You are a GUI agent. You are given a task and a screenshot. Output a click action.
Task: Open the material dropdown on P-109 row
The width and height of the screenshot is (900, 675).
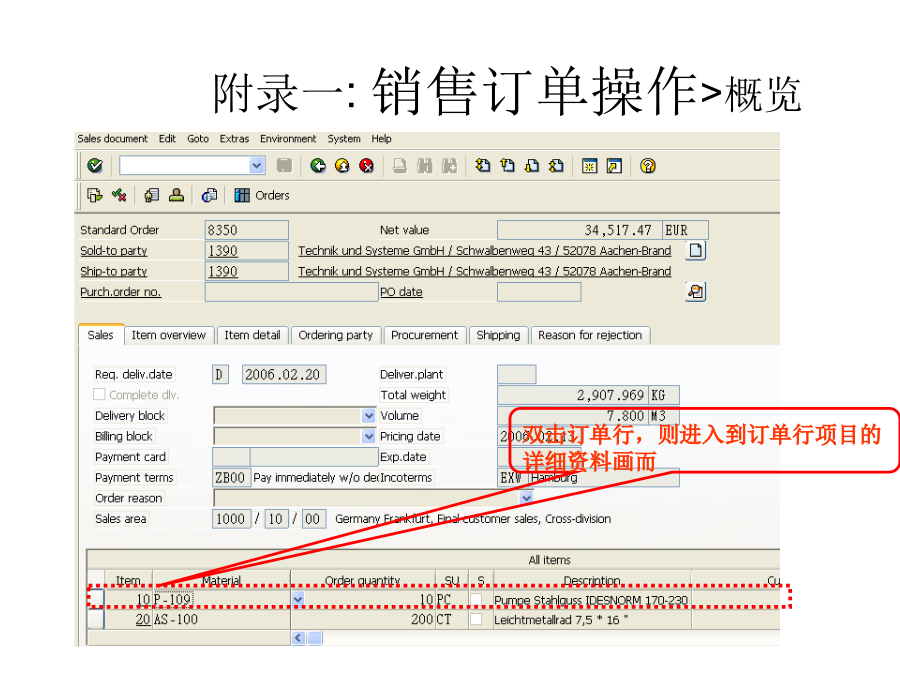tap(298, 600)
